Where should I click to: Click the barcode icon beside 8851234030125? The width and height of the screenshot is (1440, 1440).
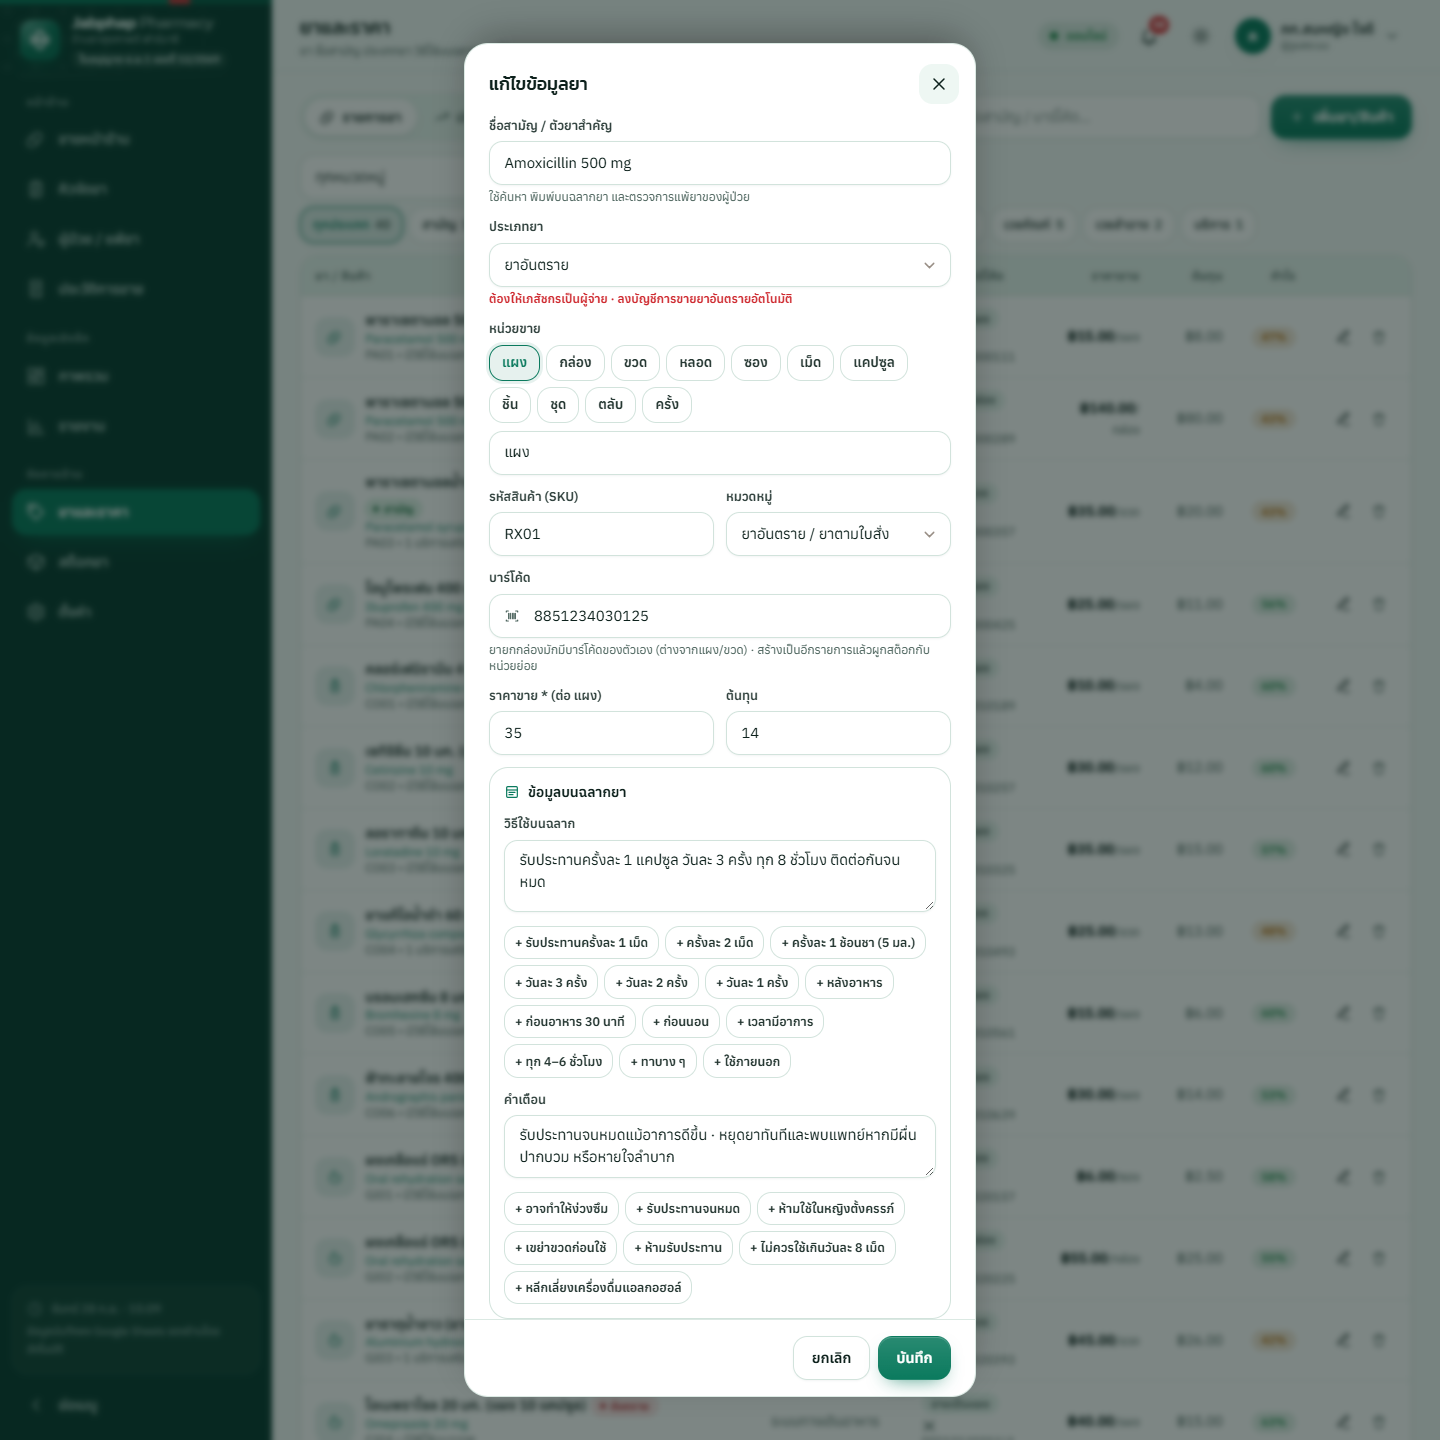click(512, 616)
